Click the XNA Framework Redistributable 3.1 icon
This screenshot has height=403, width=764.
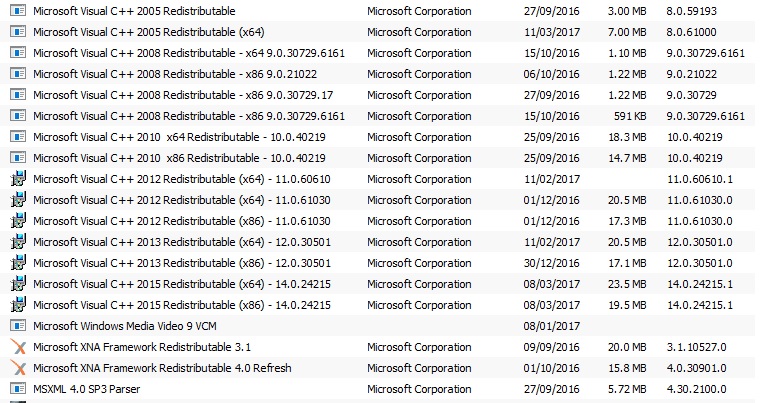pyautogui.click(x=18, y=347)
